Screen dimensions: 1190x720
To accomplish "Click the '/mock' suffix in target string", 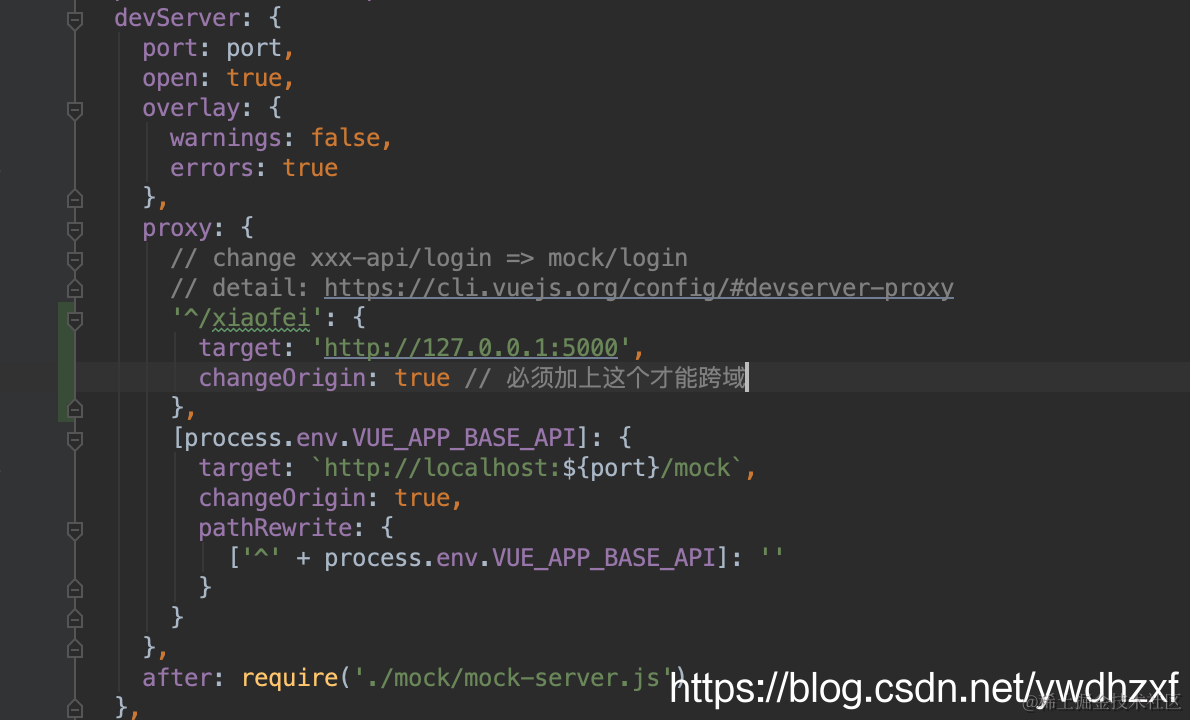I will pyautogui.click(x=695, y=468).
